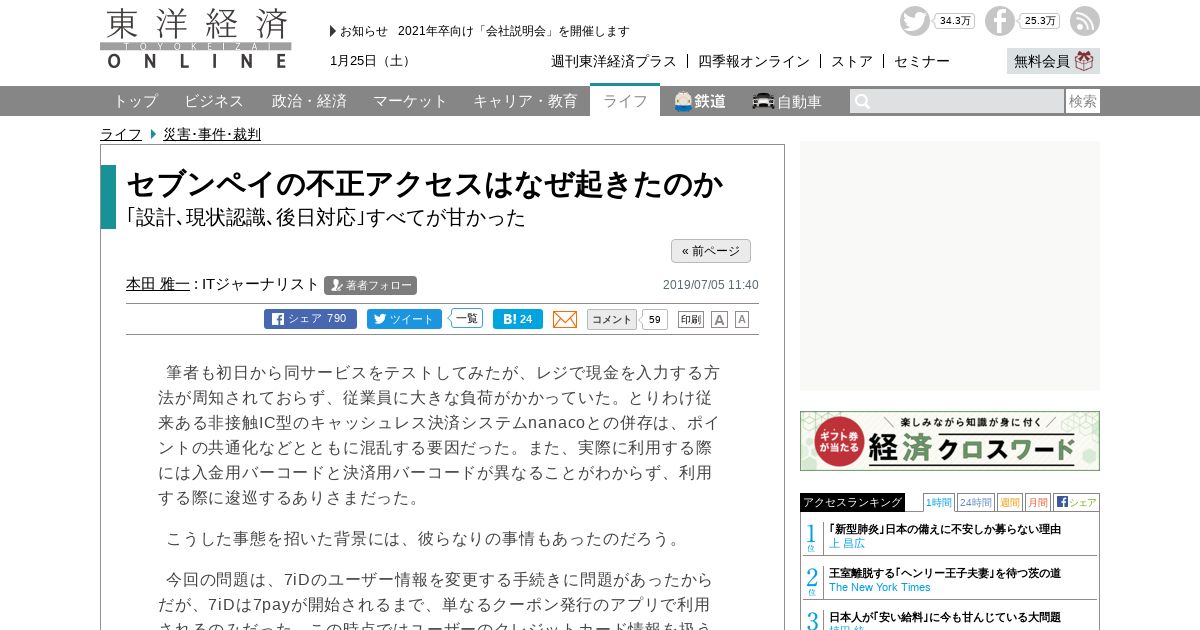Switch ranking to 24時間 tab
Viewport: 1200px width, 630px height.
[976, 502]
